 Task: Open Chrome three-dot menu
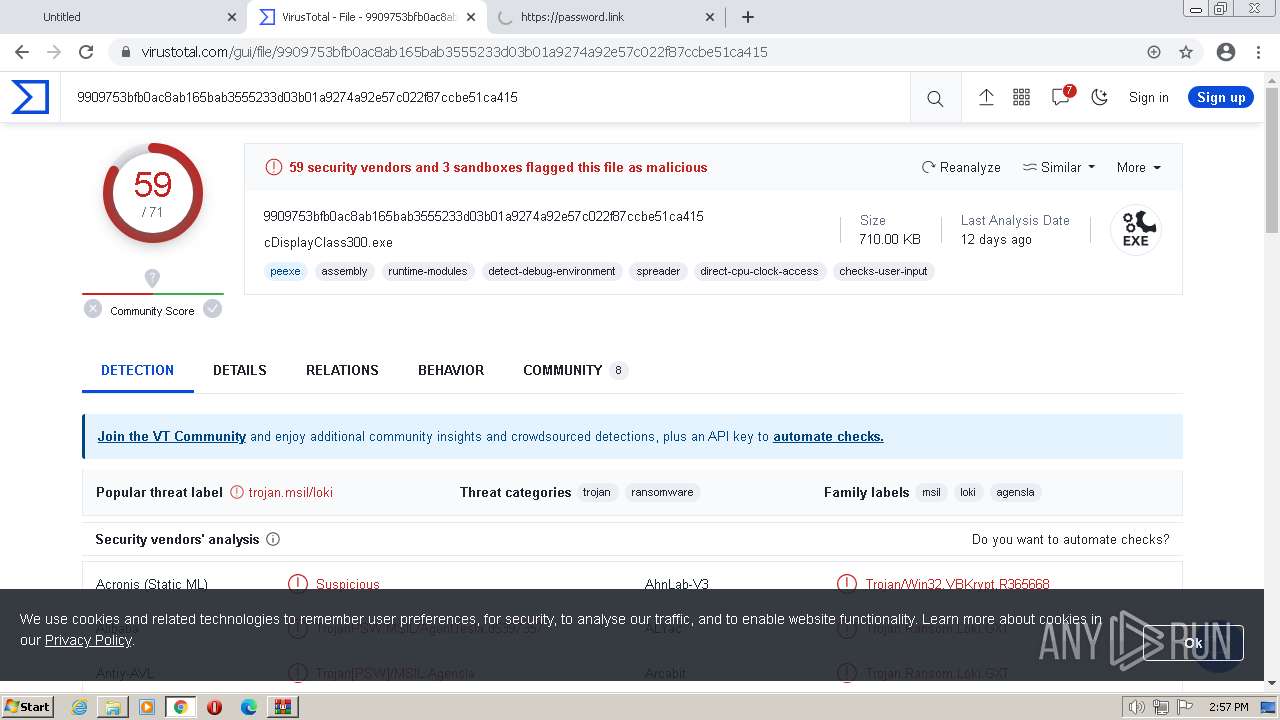tap(1258, 52)
